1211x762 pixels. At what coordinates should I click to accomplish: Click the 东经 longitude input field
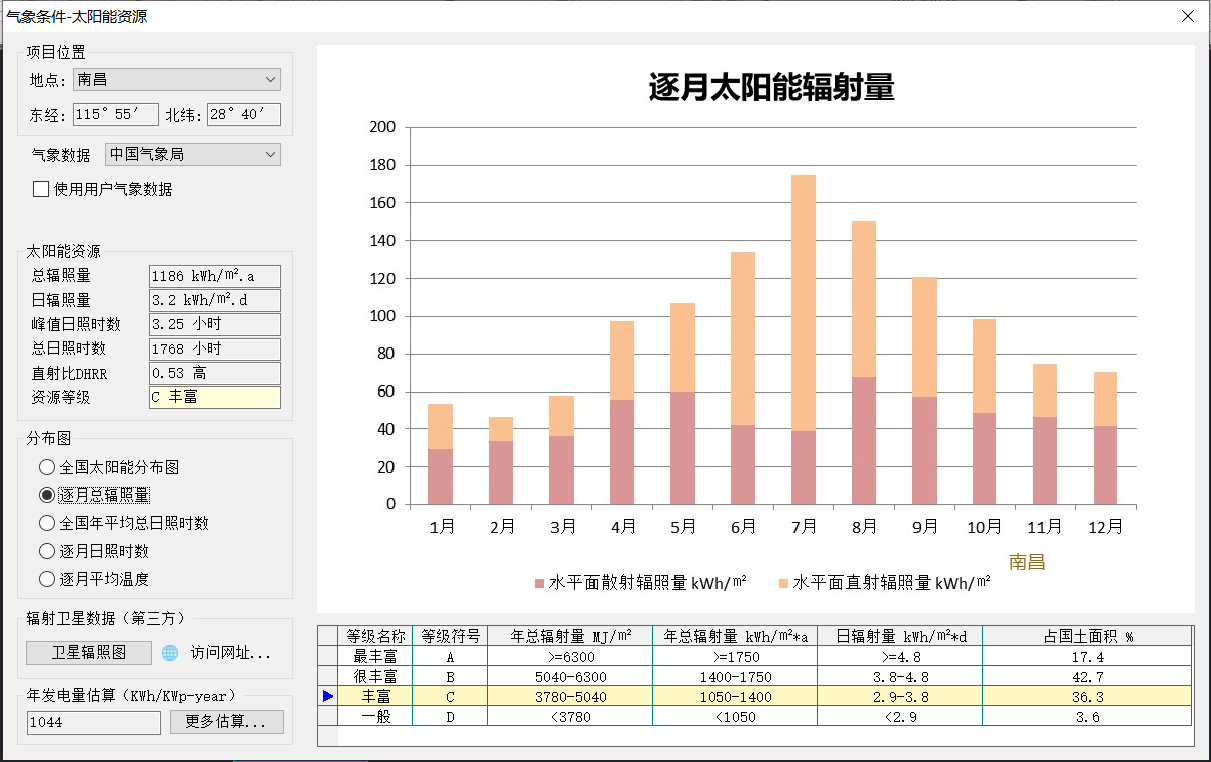pos(116,115)
